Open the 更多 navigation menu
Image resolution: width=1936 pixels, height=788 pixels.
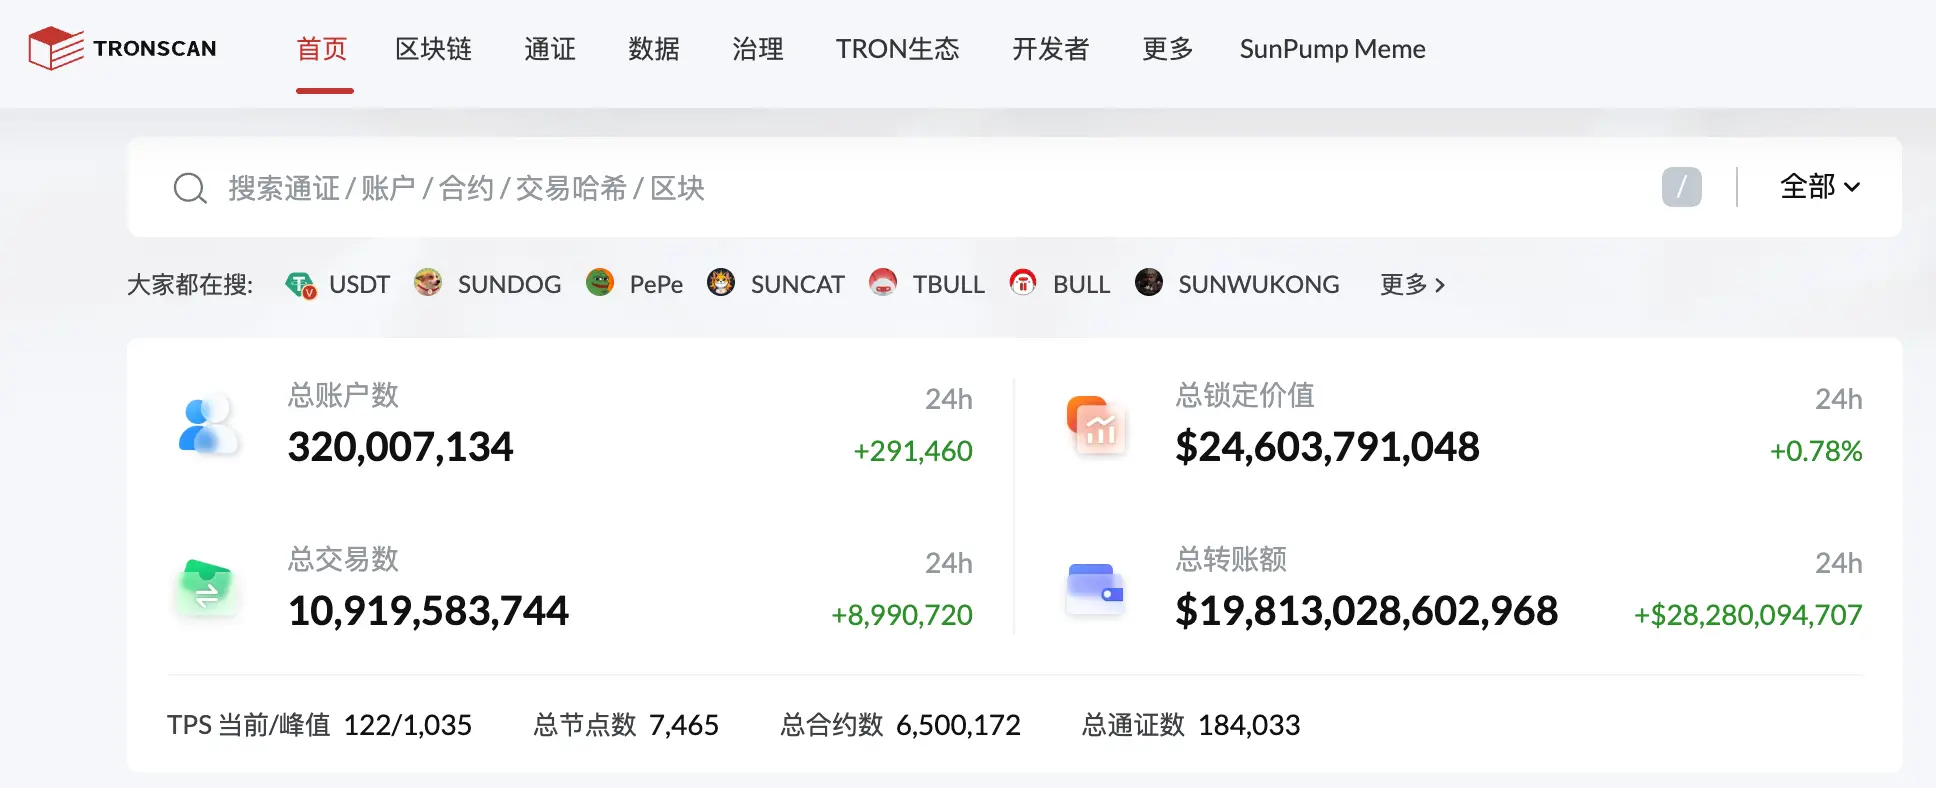[1168, 49]
